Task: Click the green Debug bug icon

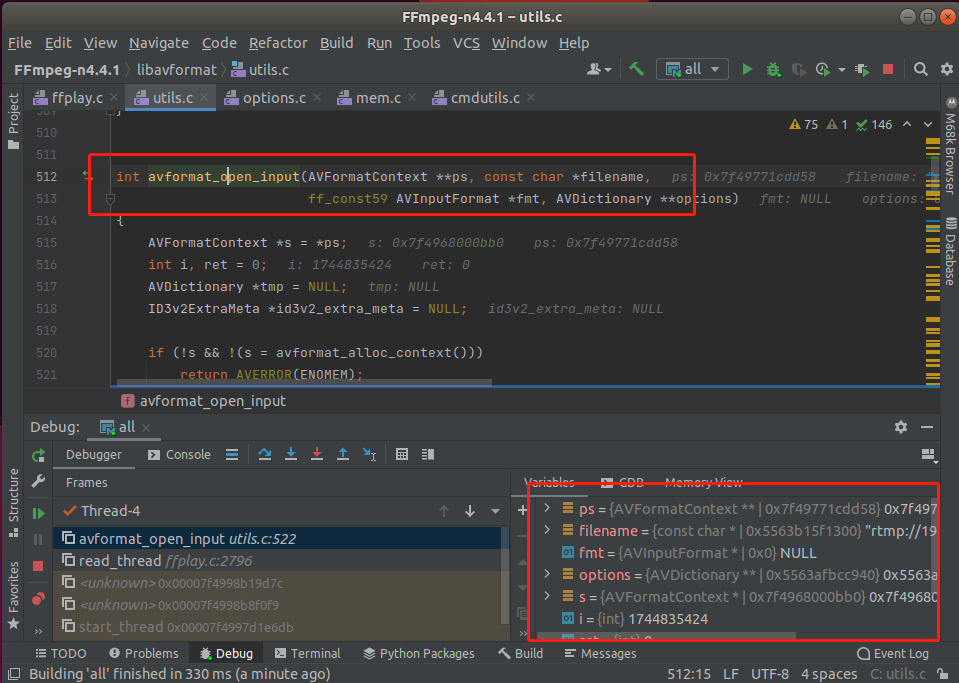Action: point(773,69)
